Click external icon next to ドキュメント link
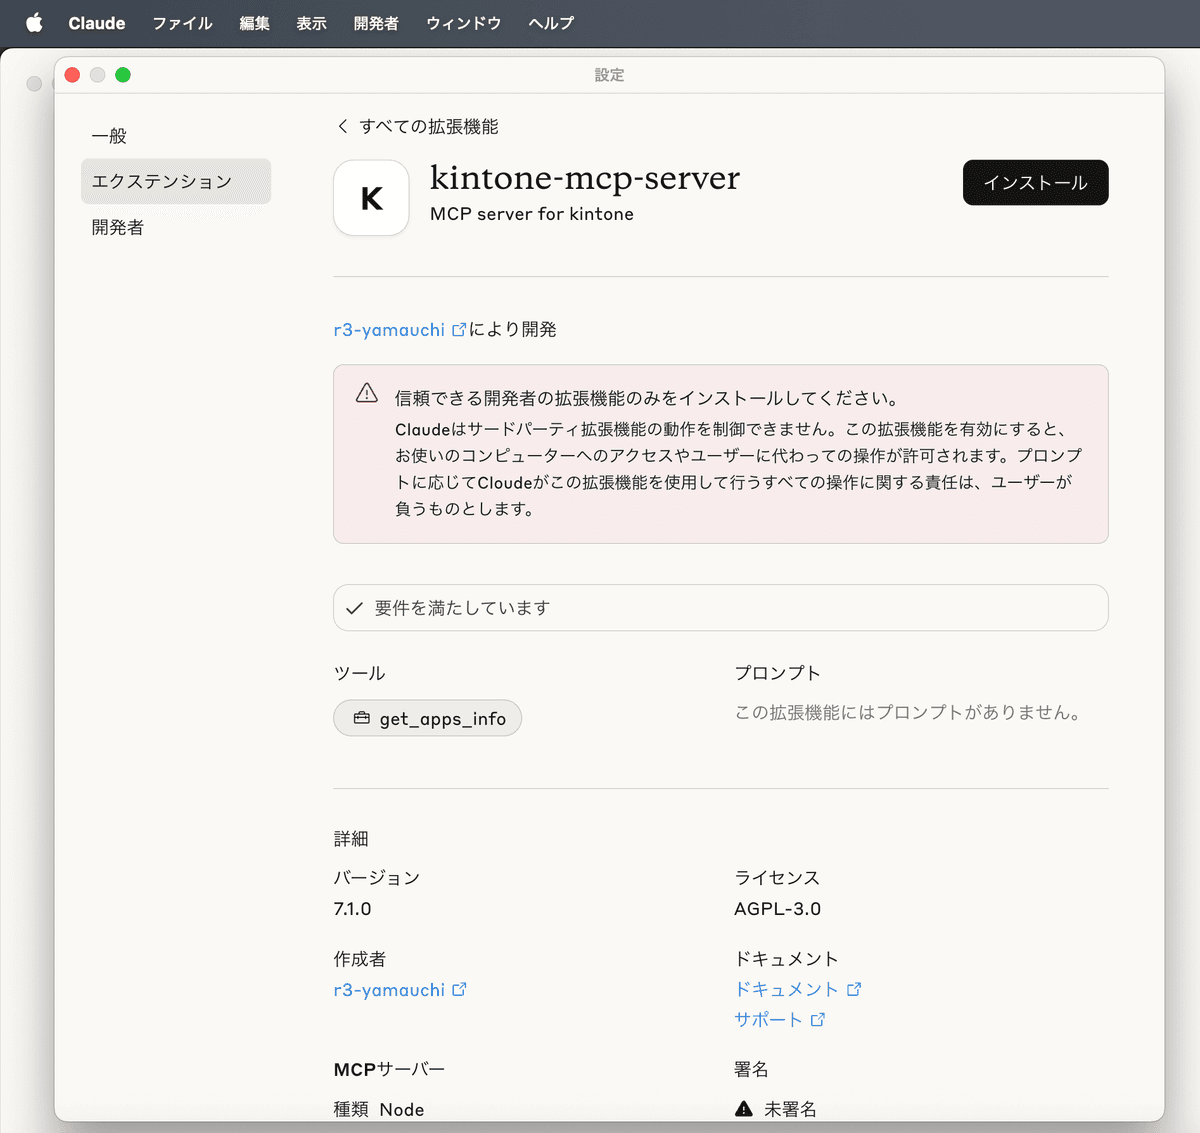Viewport: 1200px width, 1133px height. click(x=854, y=989)
